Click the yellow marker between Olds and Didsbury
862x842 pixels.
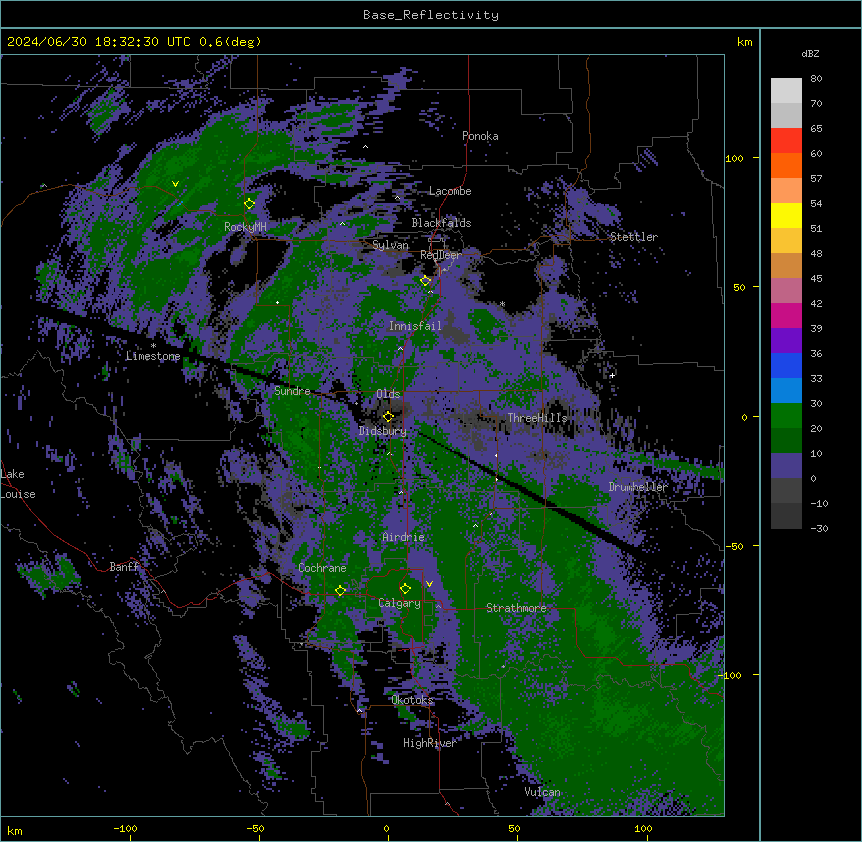(389, 417)
